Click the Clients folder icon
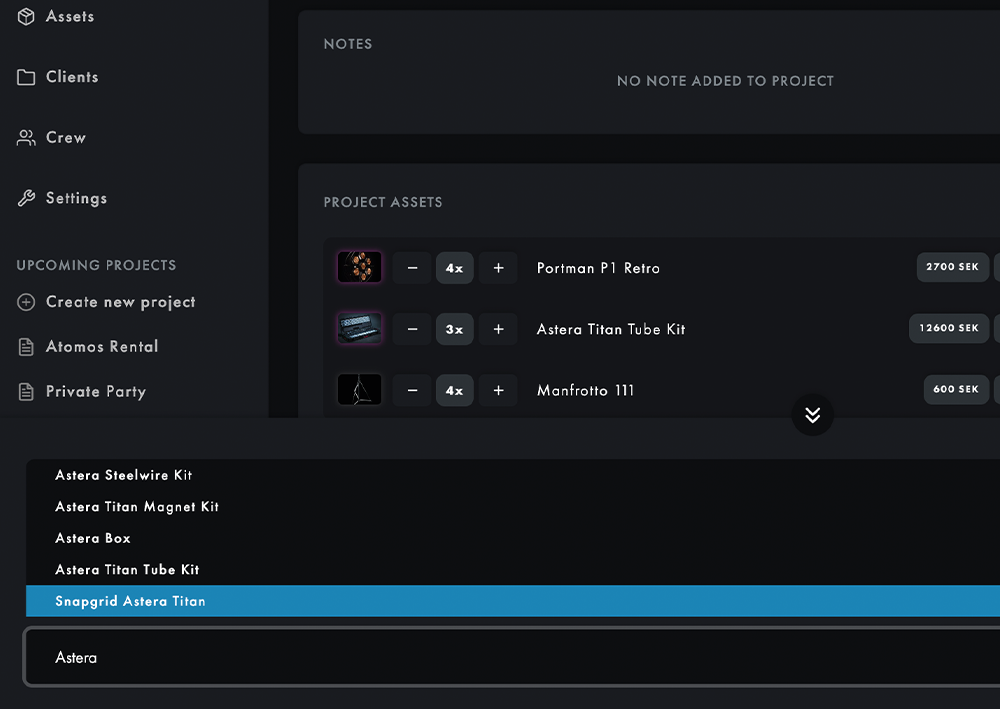The image size is (1000, 709). [26, 77]
